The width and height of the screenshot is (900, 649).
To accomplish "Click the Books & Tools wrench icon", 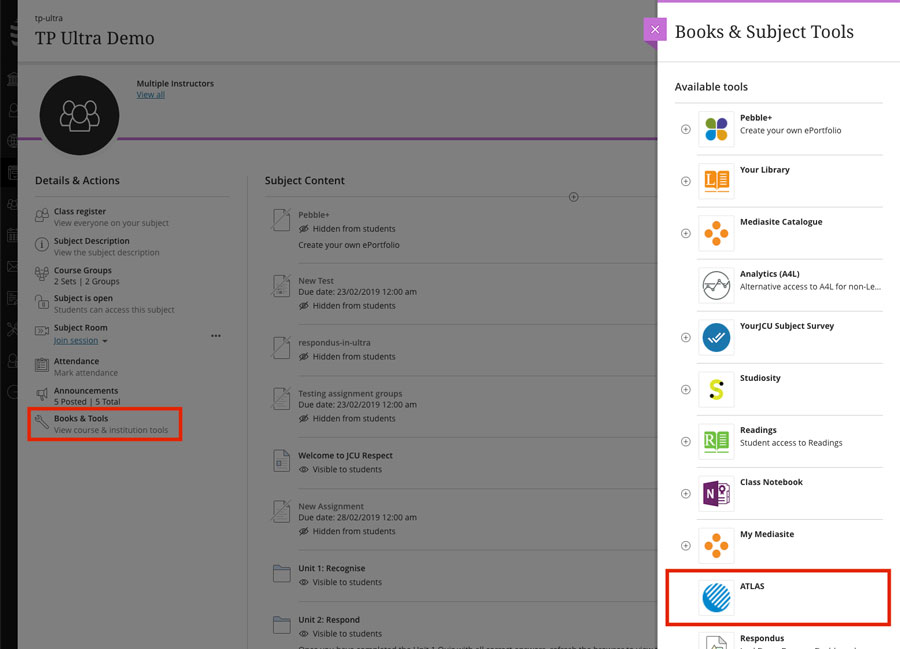I will (41, 422).
